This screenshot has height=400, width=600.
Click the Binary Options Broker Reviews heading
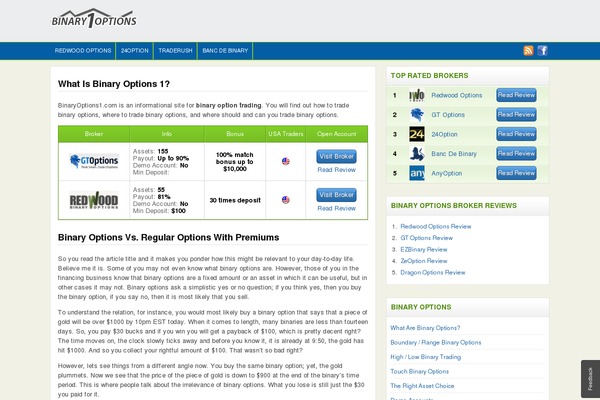pyautogui.click(x=453, y=206)
